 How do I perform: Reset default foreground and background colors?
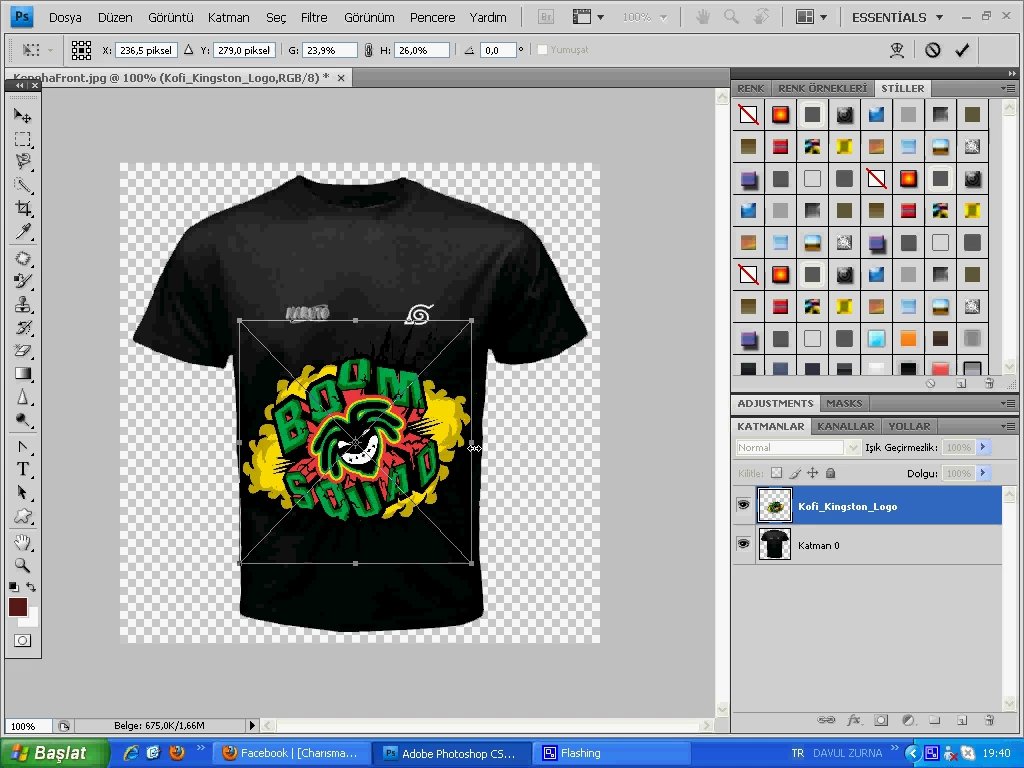[14, 587]
